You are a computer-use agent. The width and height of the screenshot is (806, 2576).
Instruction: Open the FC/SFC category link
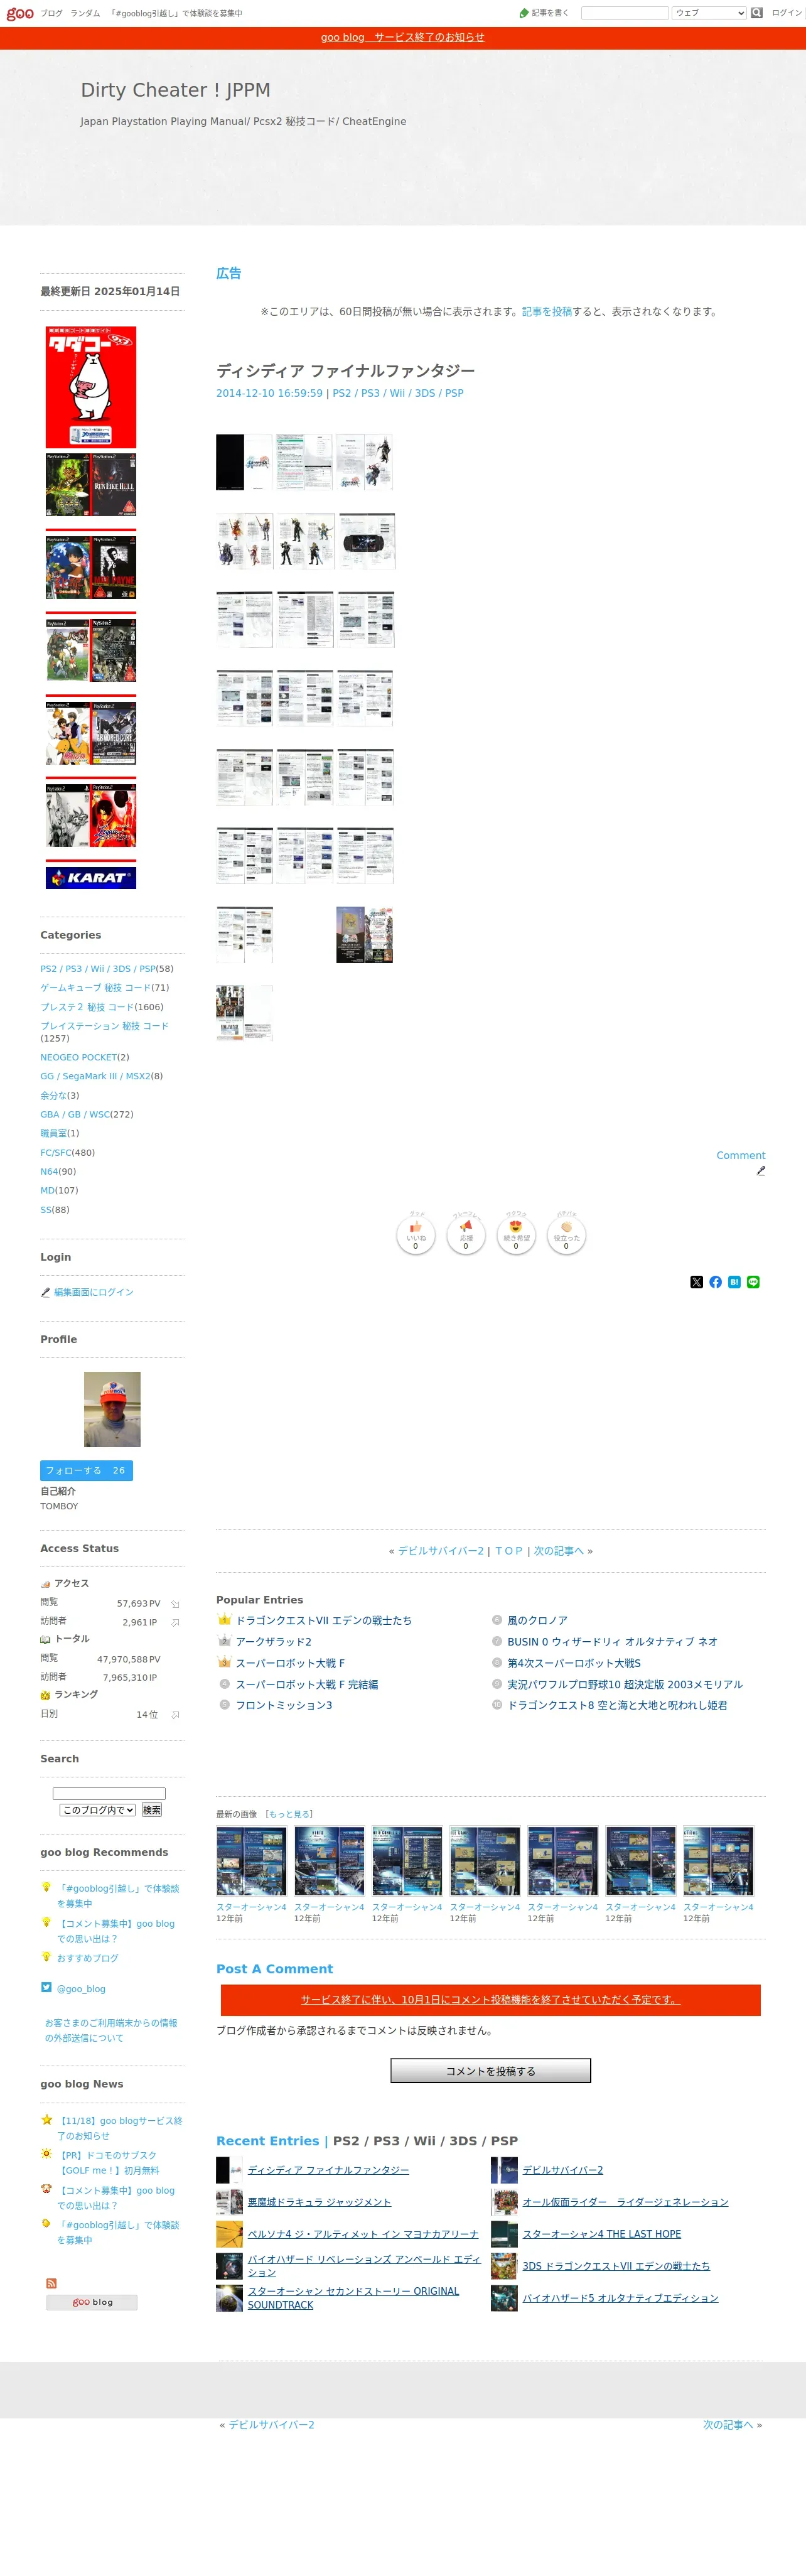pos(55,1152)
